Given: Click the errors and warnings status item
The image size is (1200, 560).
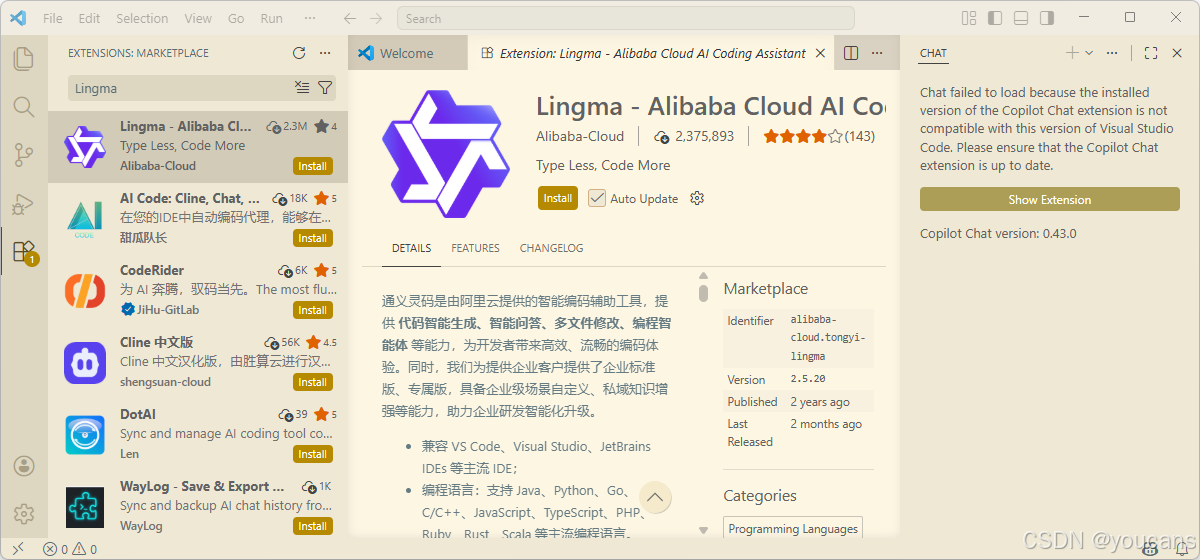Looking at the screenshot, I should [70, 549].
